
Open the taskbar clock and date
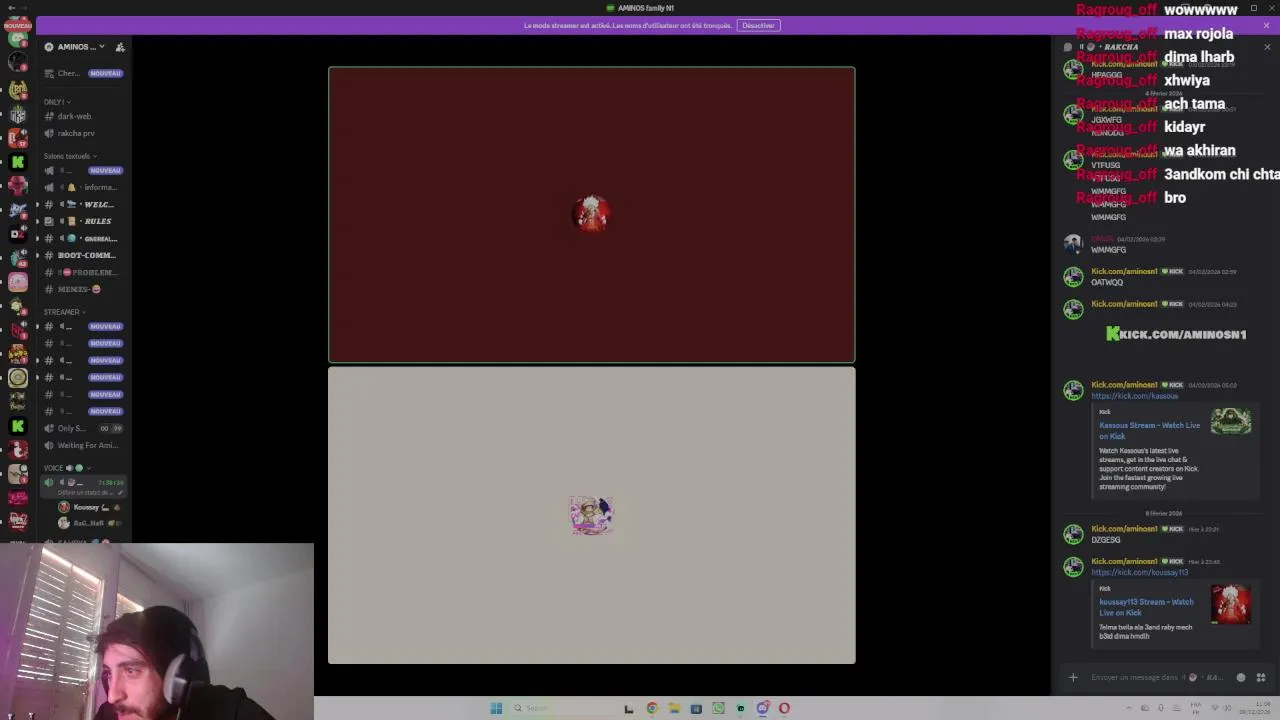[1257, 708]
